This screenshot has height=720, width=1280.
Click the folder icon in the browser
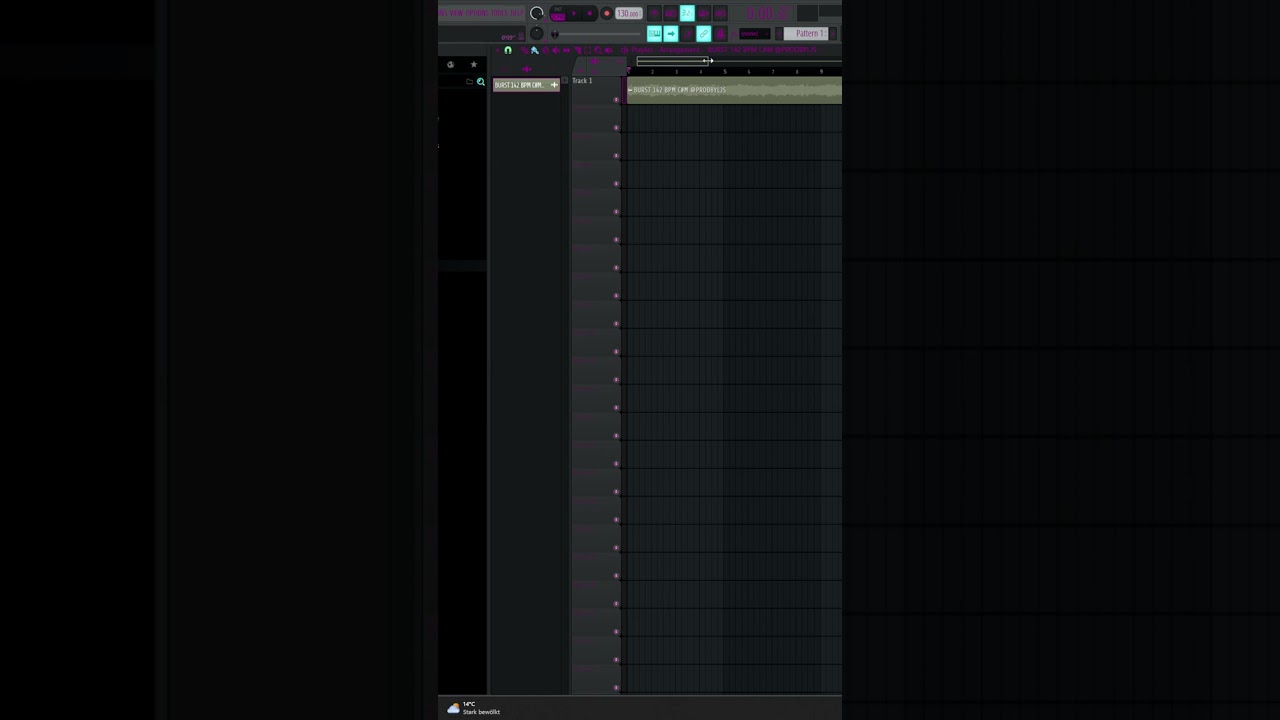click(x=469, y=82)
